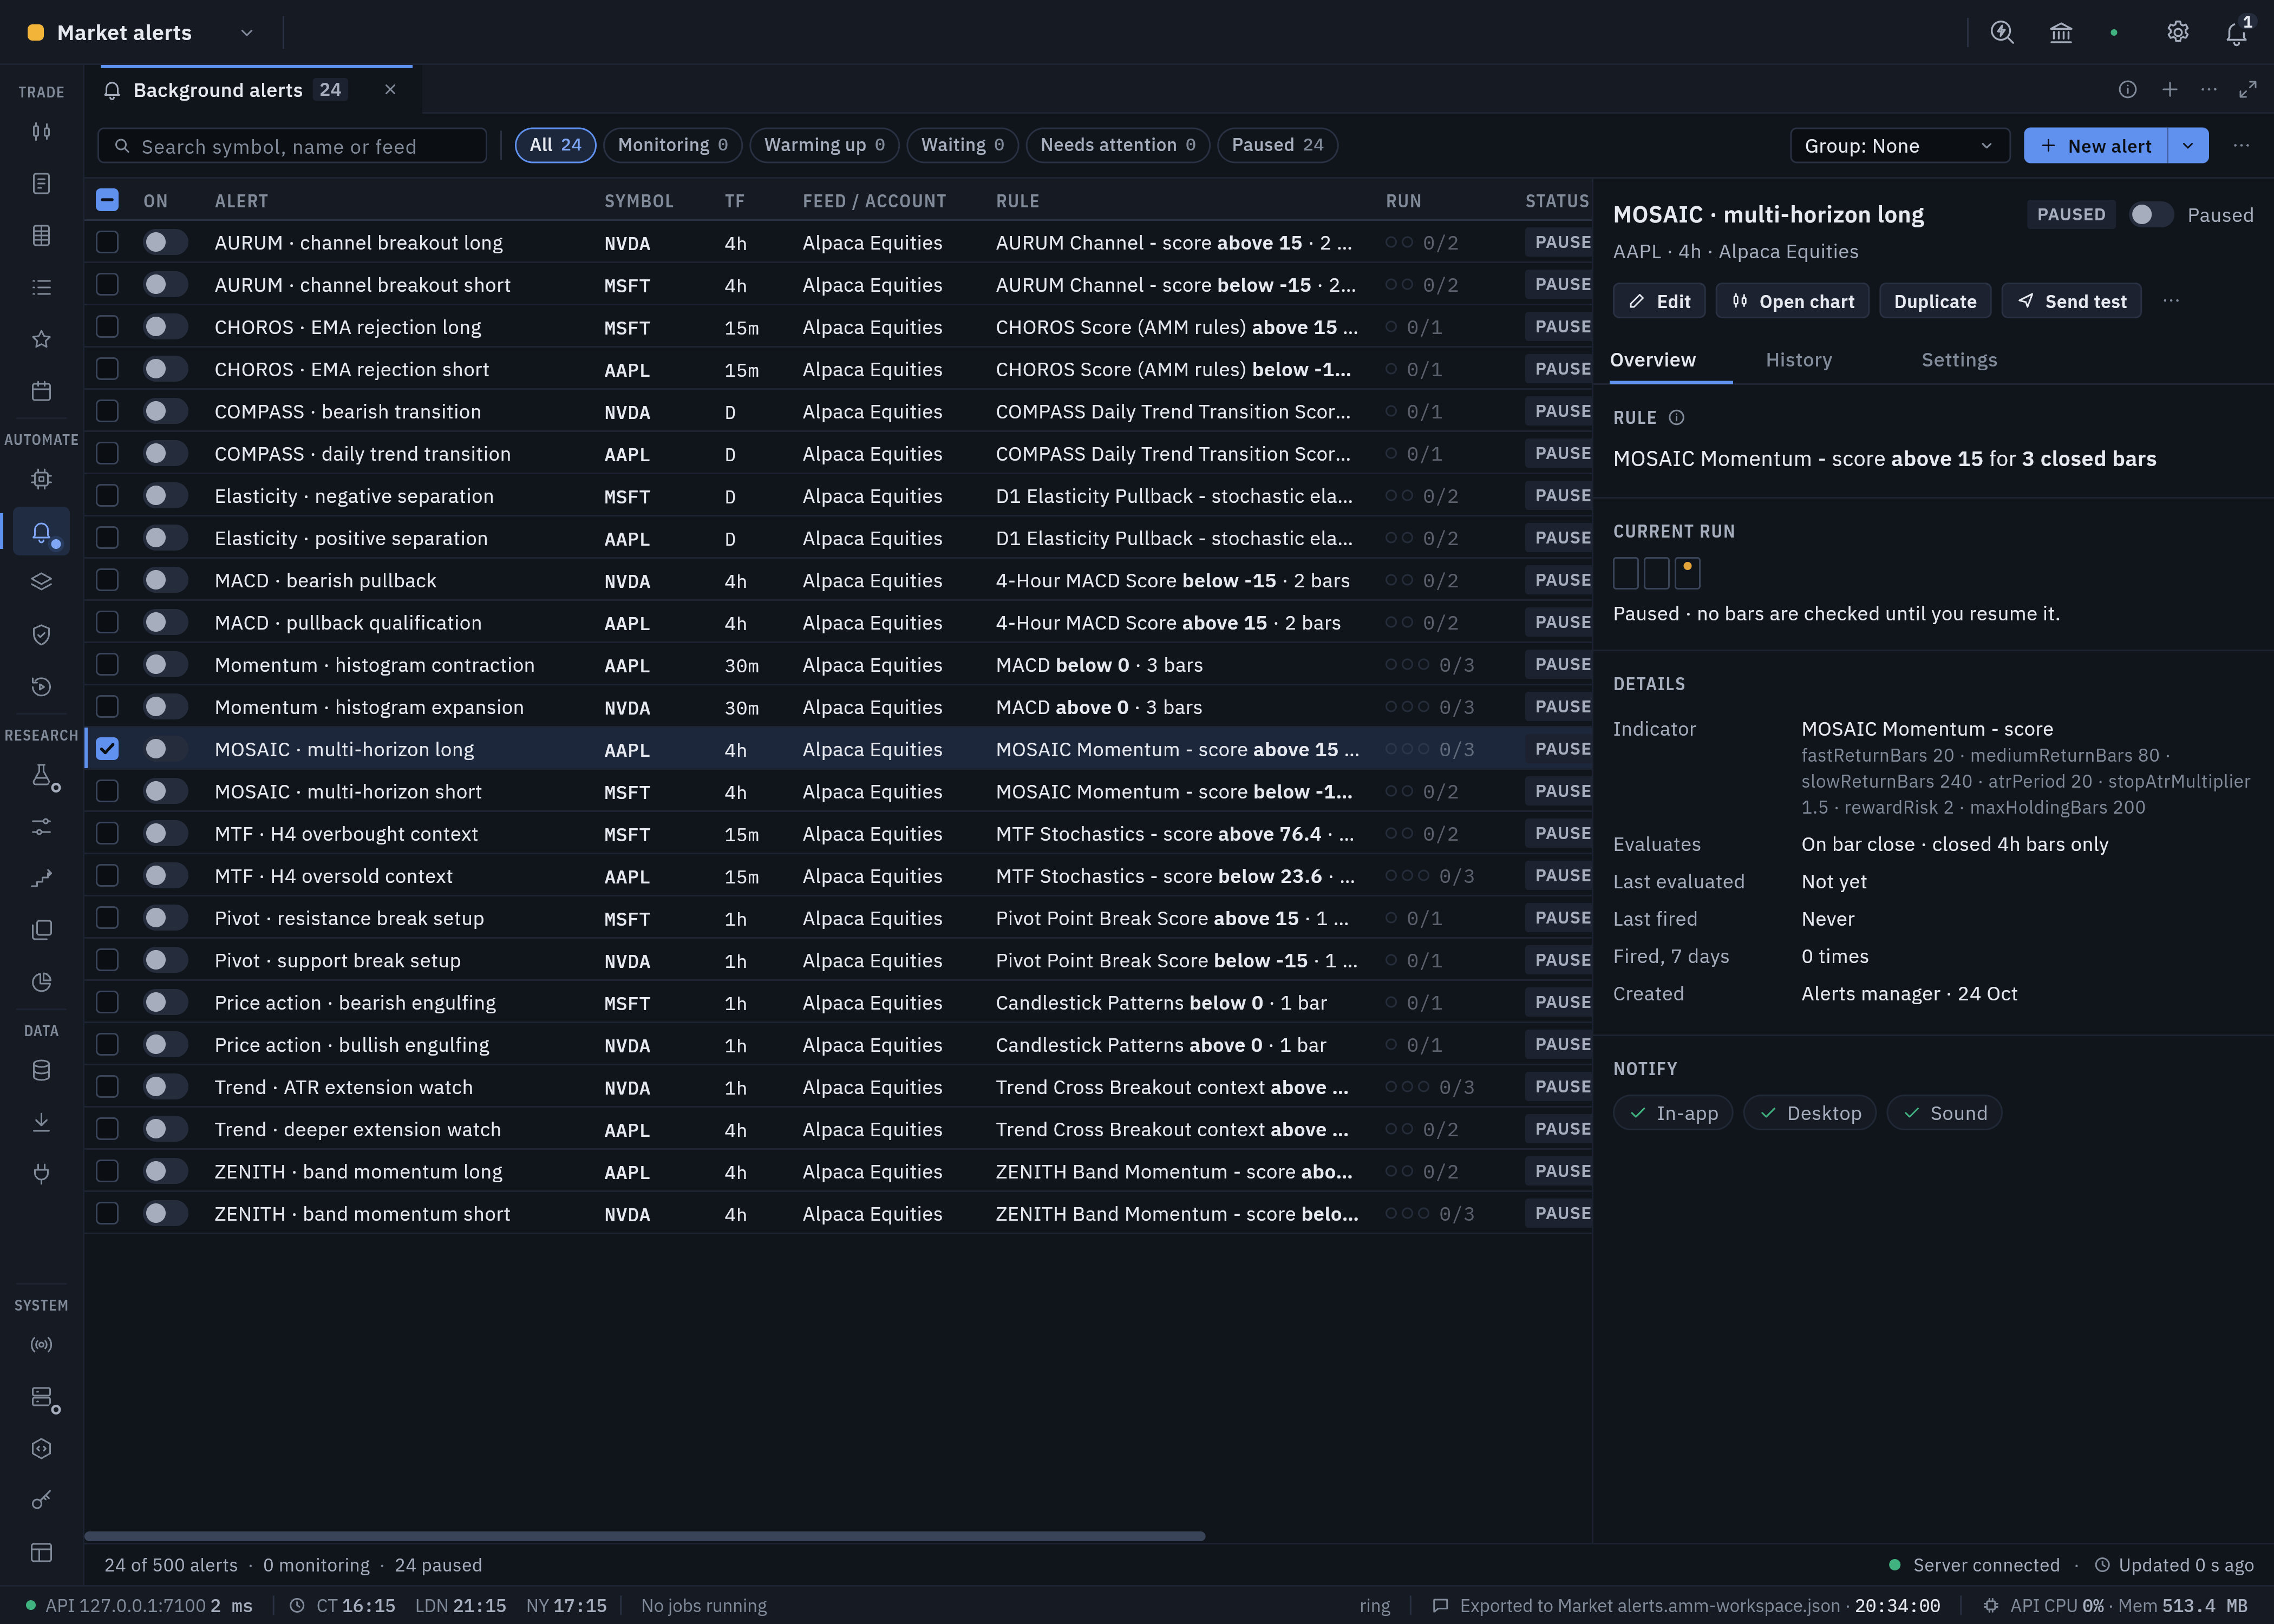This screenshot has width=2274, height=1624.
Task: Switch on the Paused toggle in detail panel
Action: 2151,215
